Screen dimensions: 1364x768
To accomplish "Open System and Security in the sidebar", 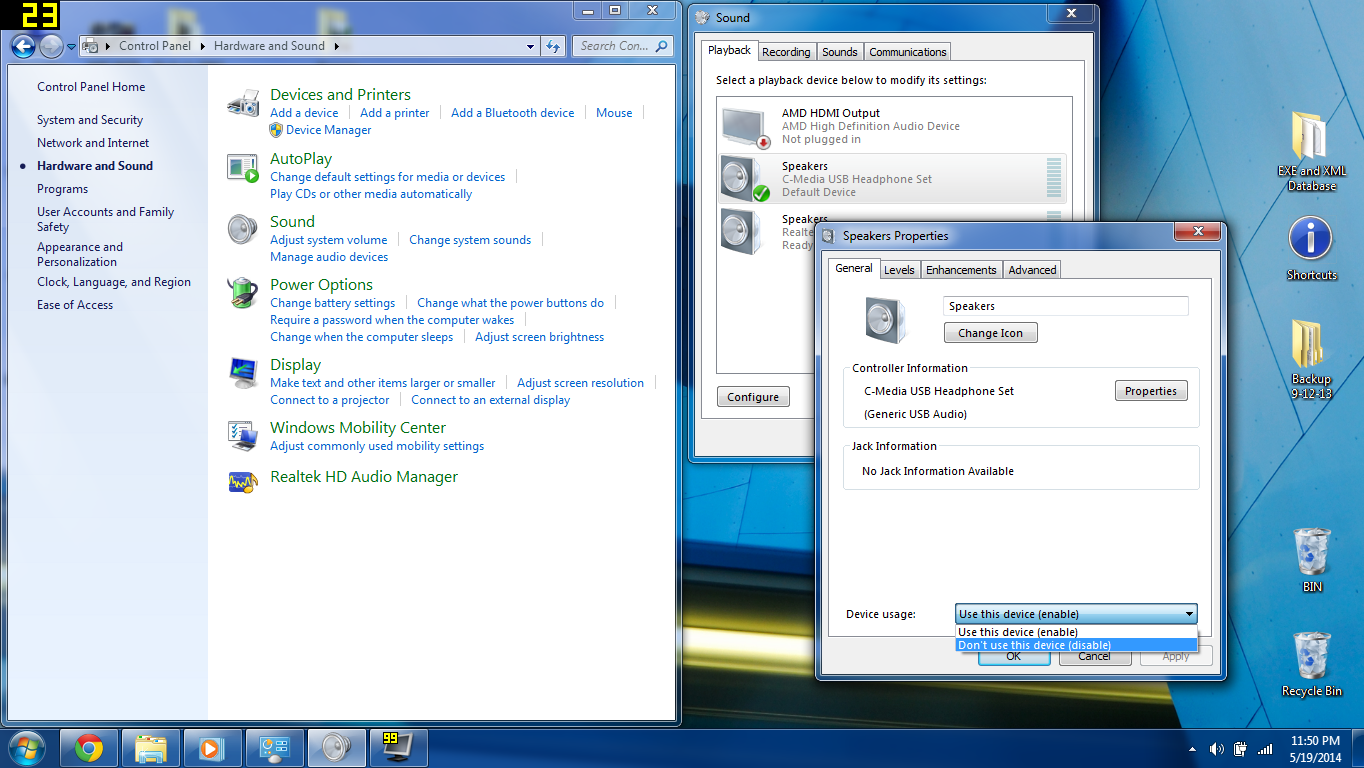I will (x=90, y=120).
